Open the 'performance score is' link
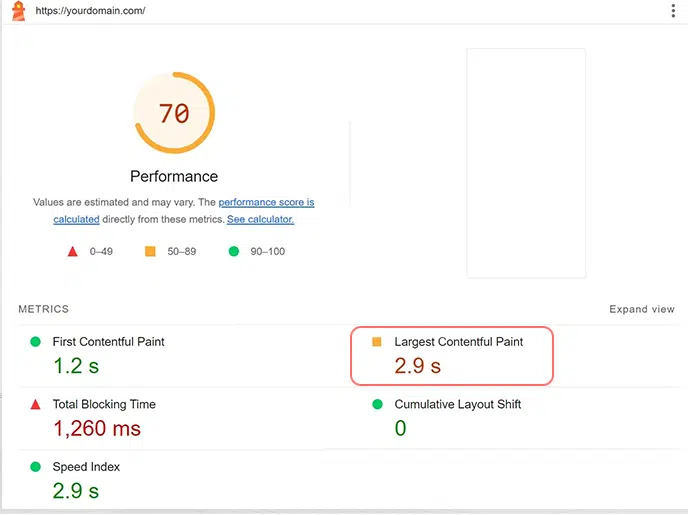 266,202
